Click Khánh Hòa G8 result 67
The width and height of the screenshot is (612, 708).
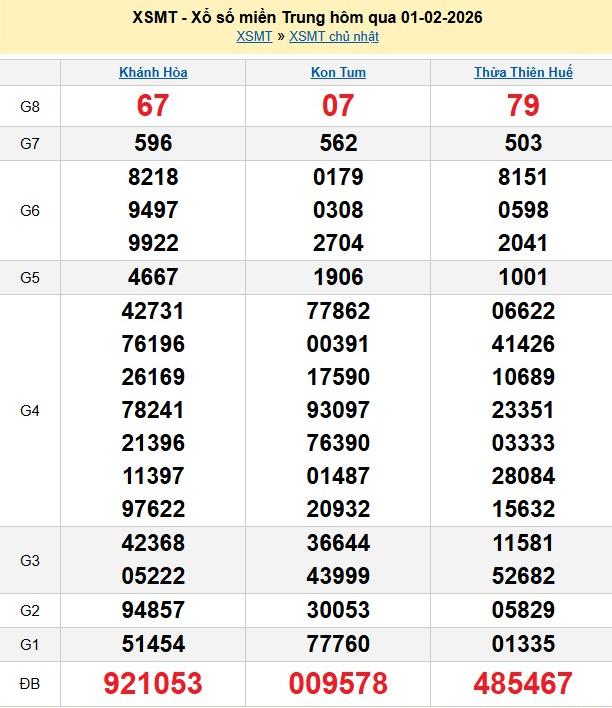153,106
